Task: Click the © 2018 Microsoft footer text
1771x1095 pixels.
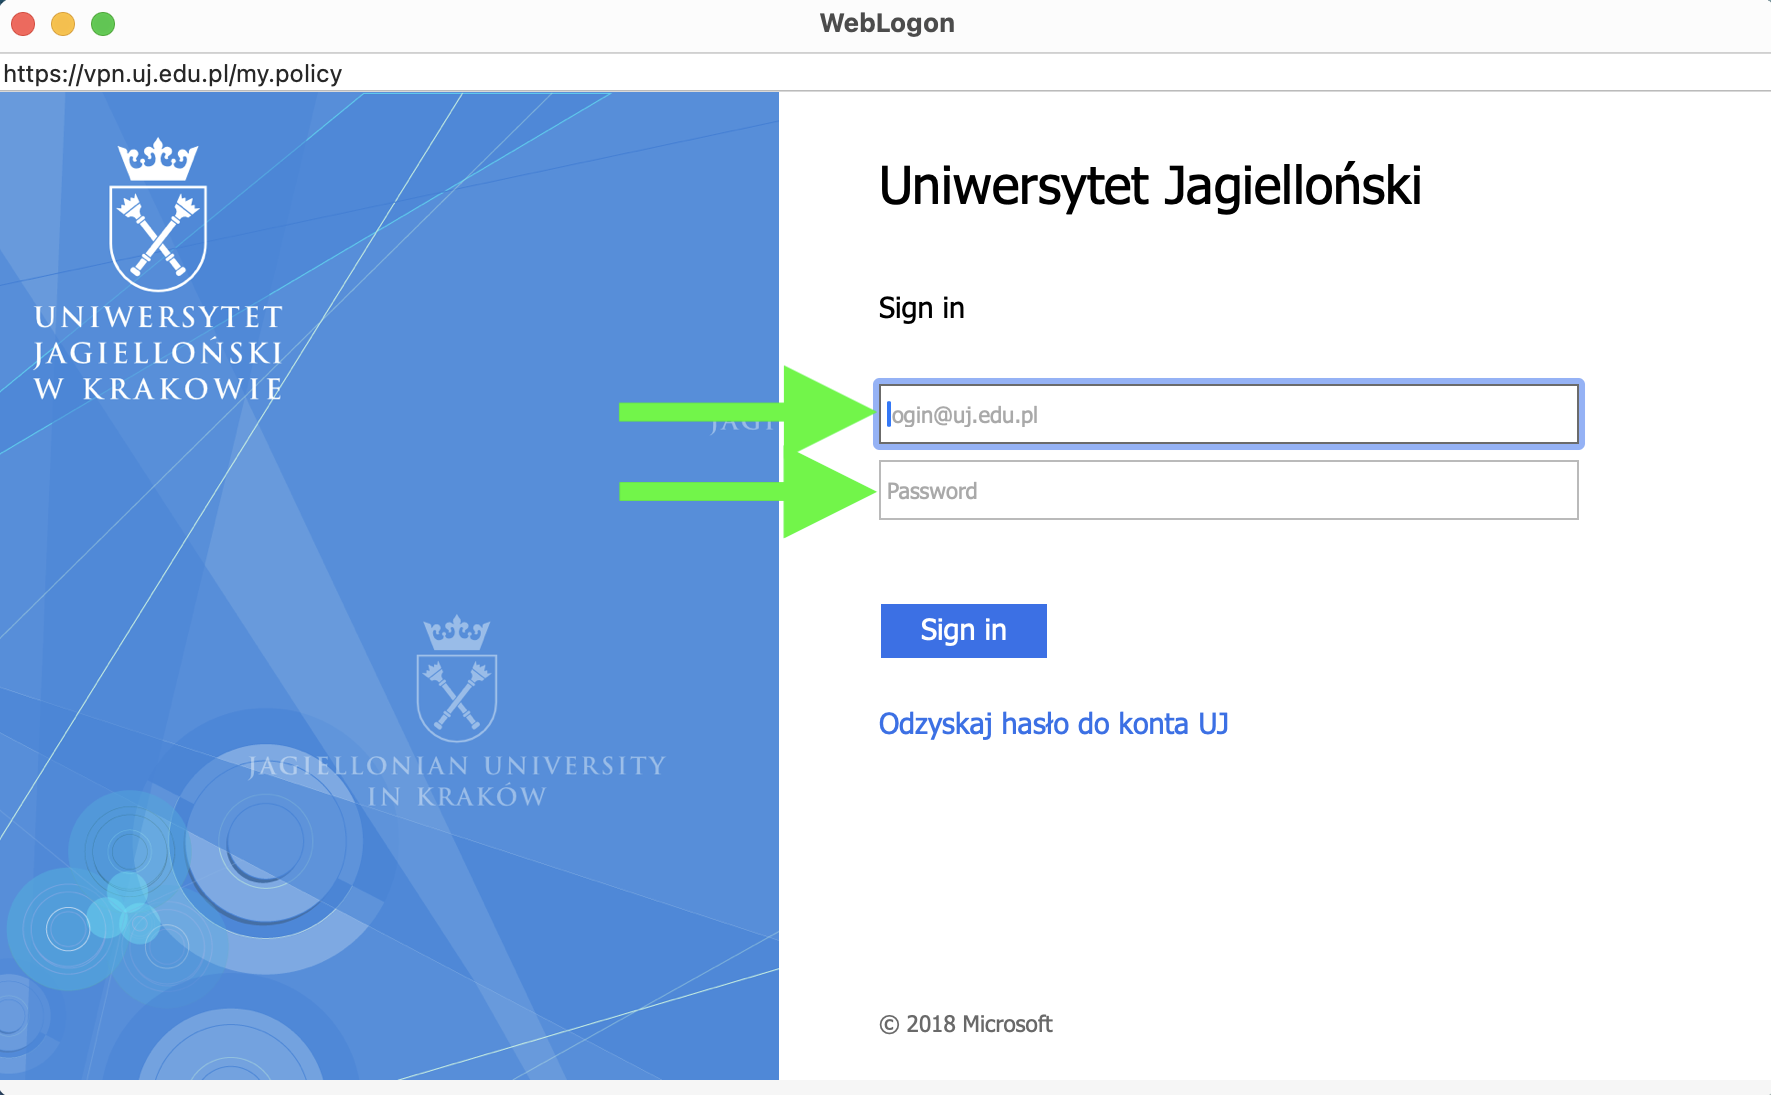Action: click(966, 1024)
